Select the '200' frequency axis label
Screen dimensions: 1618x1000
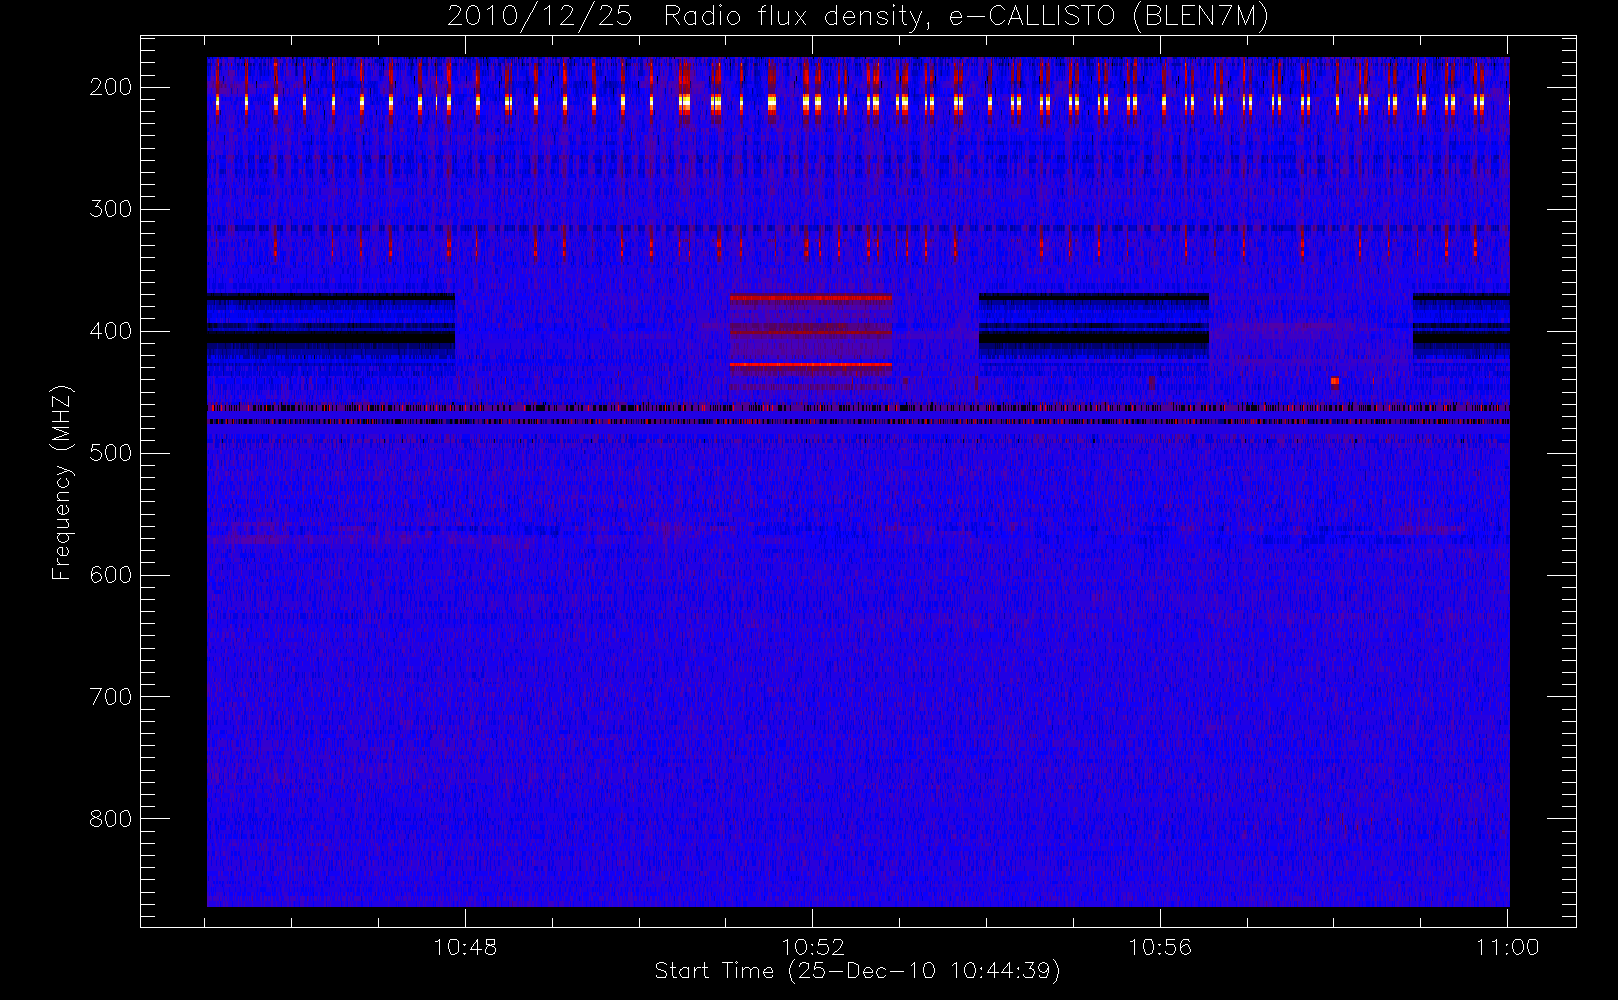pos(111,87)
